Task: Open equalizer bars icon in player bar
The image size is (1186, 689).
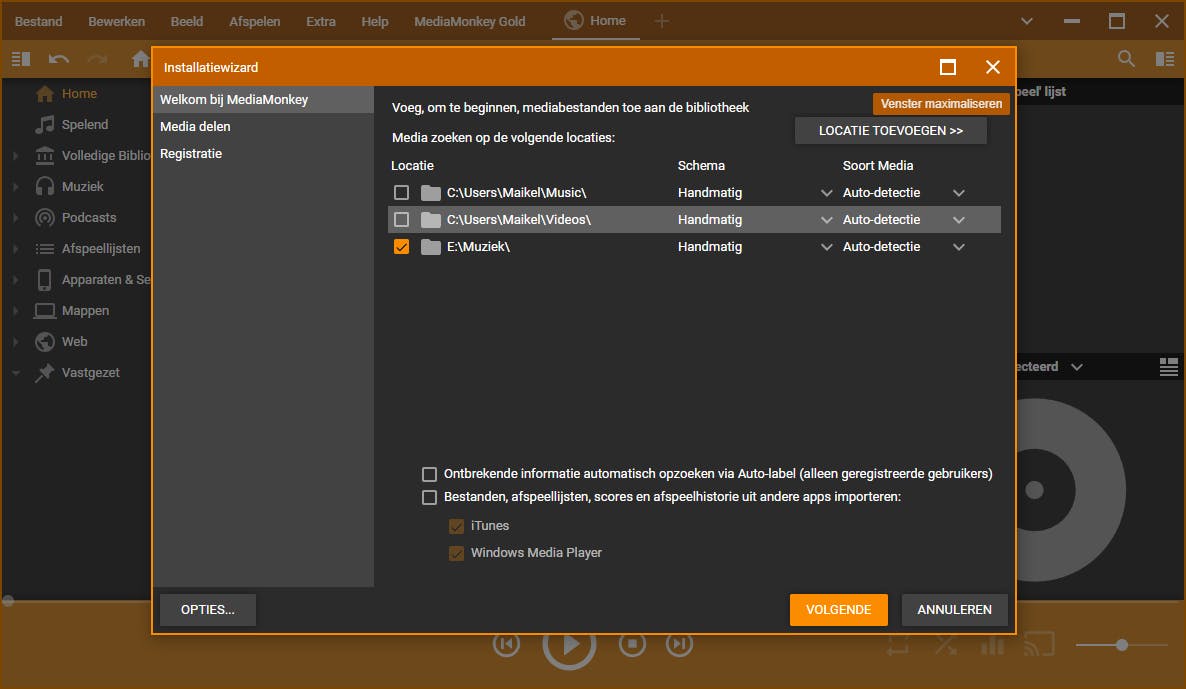Action: click(x=992, y=645)
